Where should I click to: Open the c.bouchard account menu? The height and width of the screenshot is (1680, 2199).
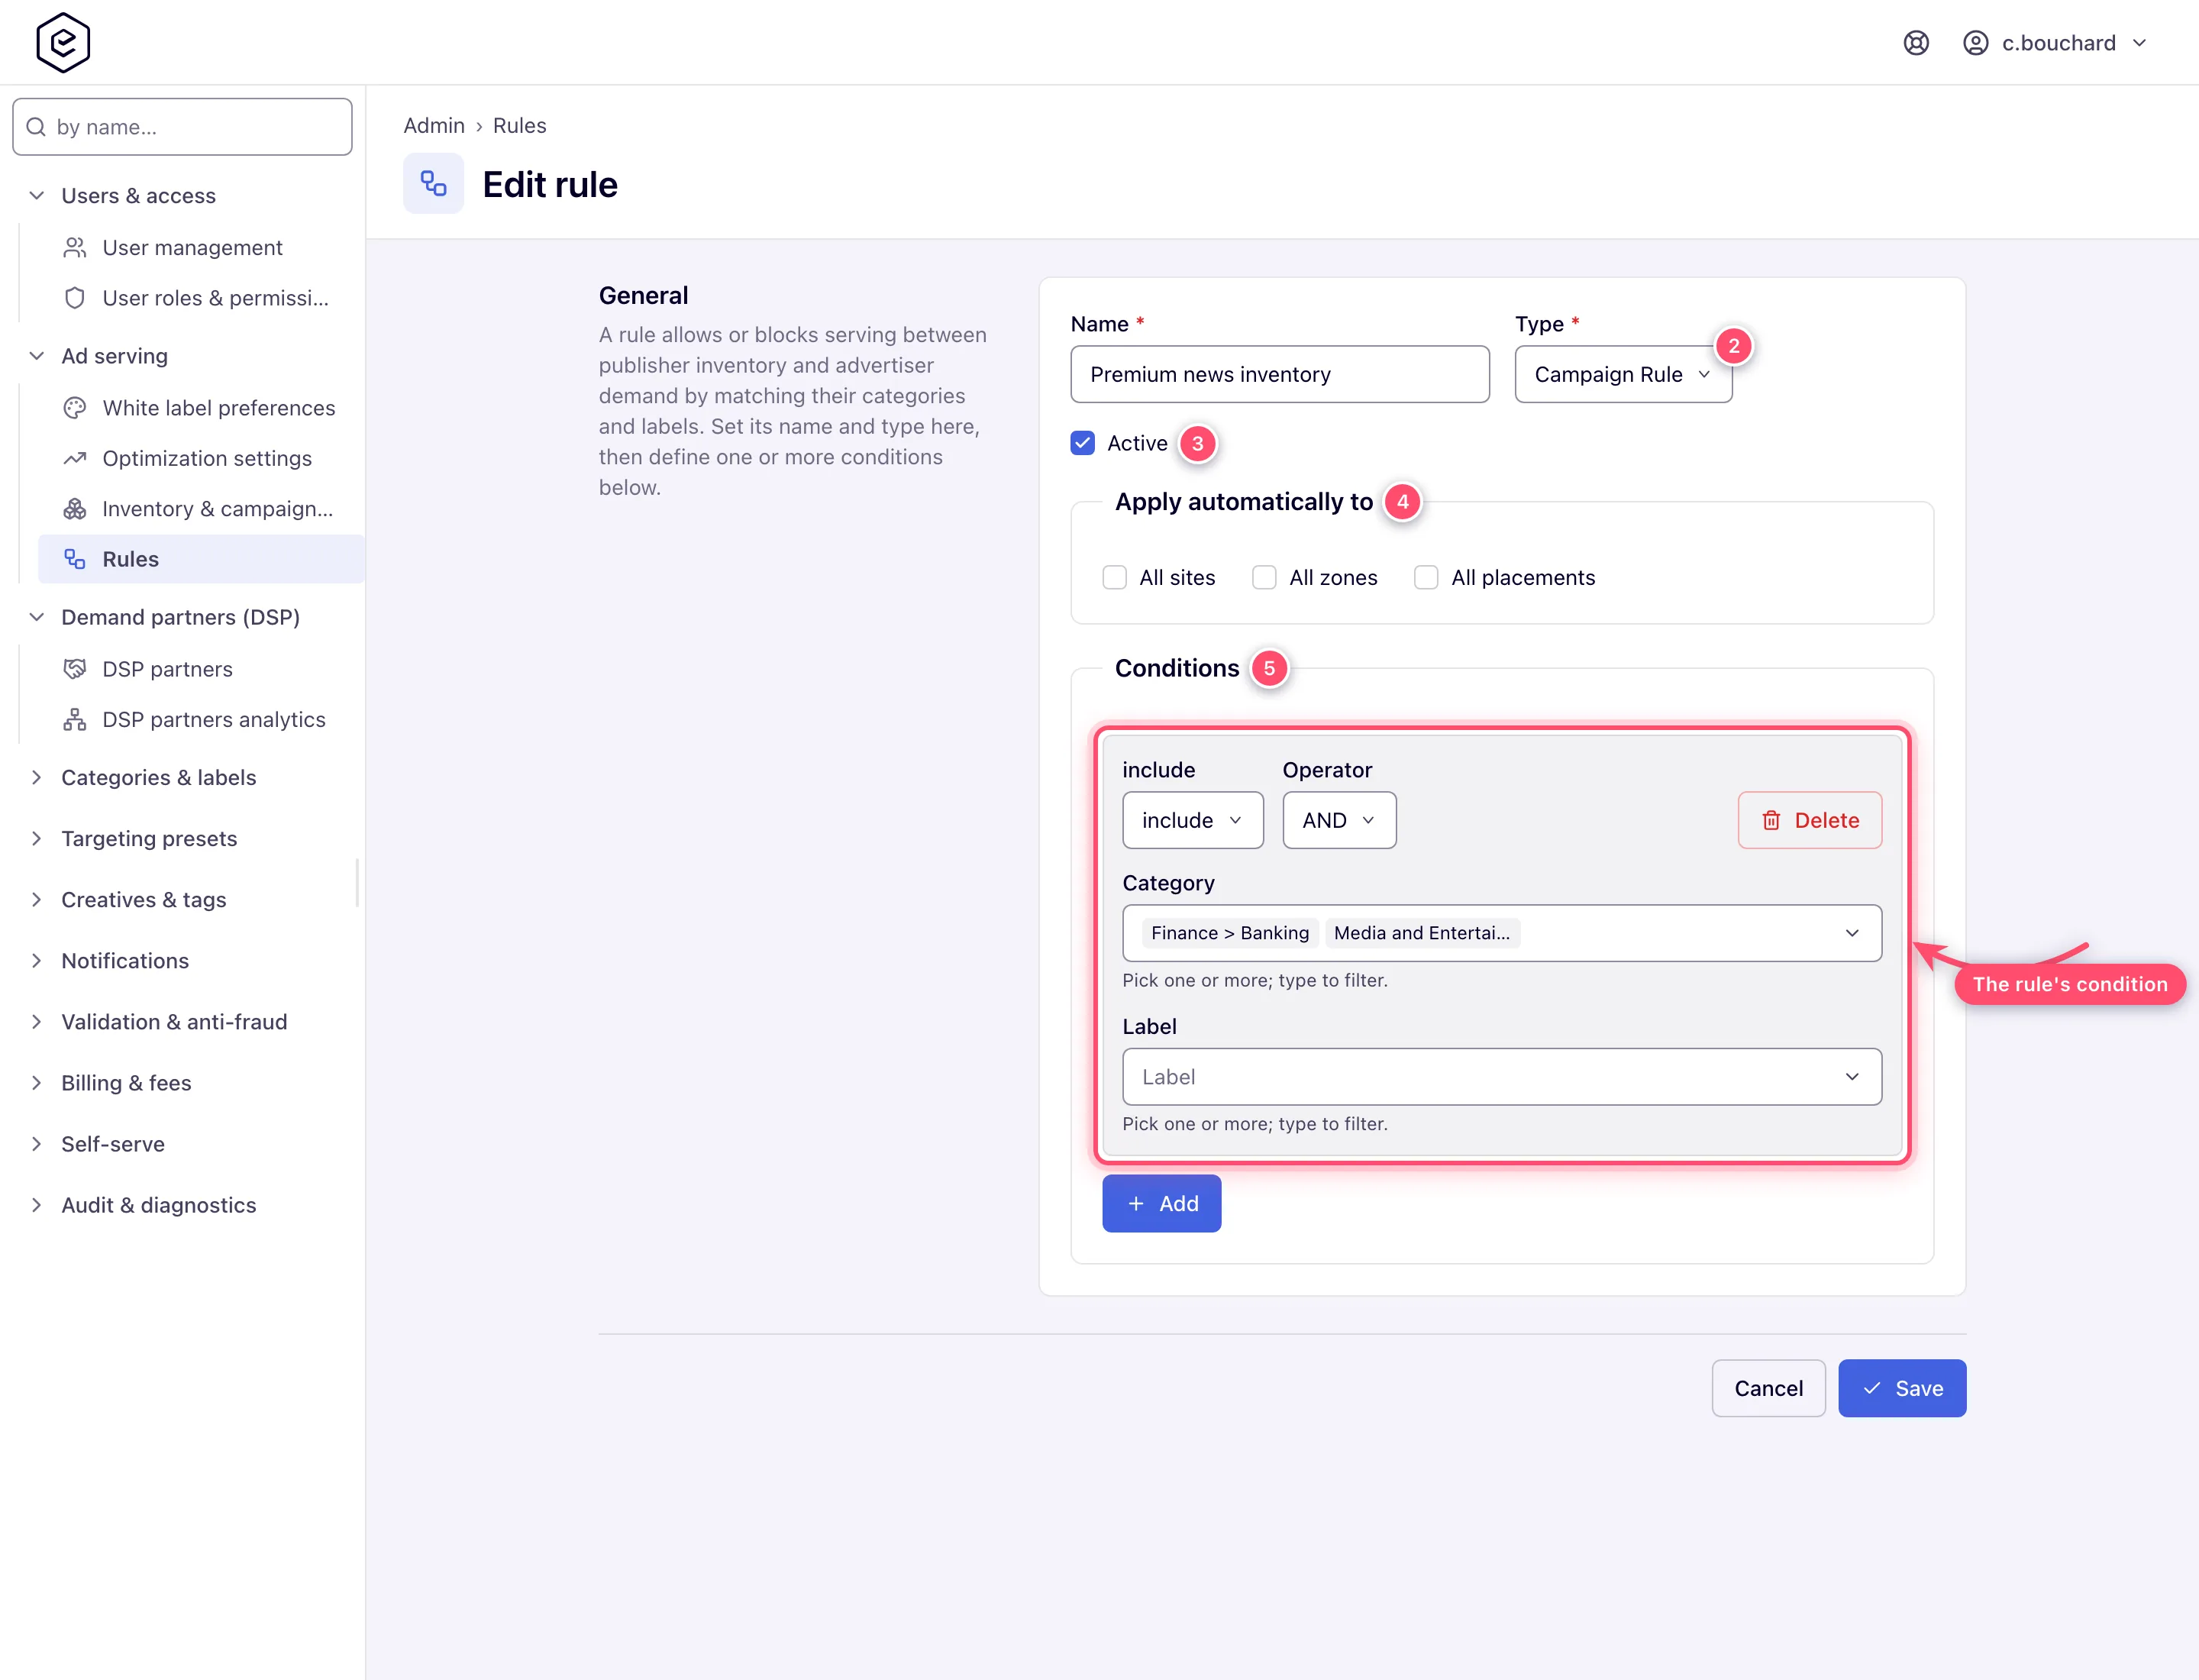point(2056,43)
